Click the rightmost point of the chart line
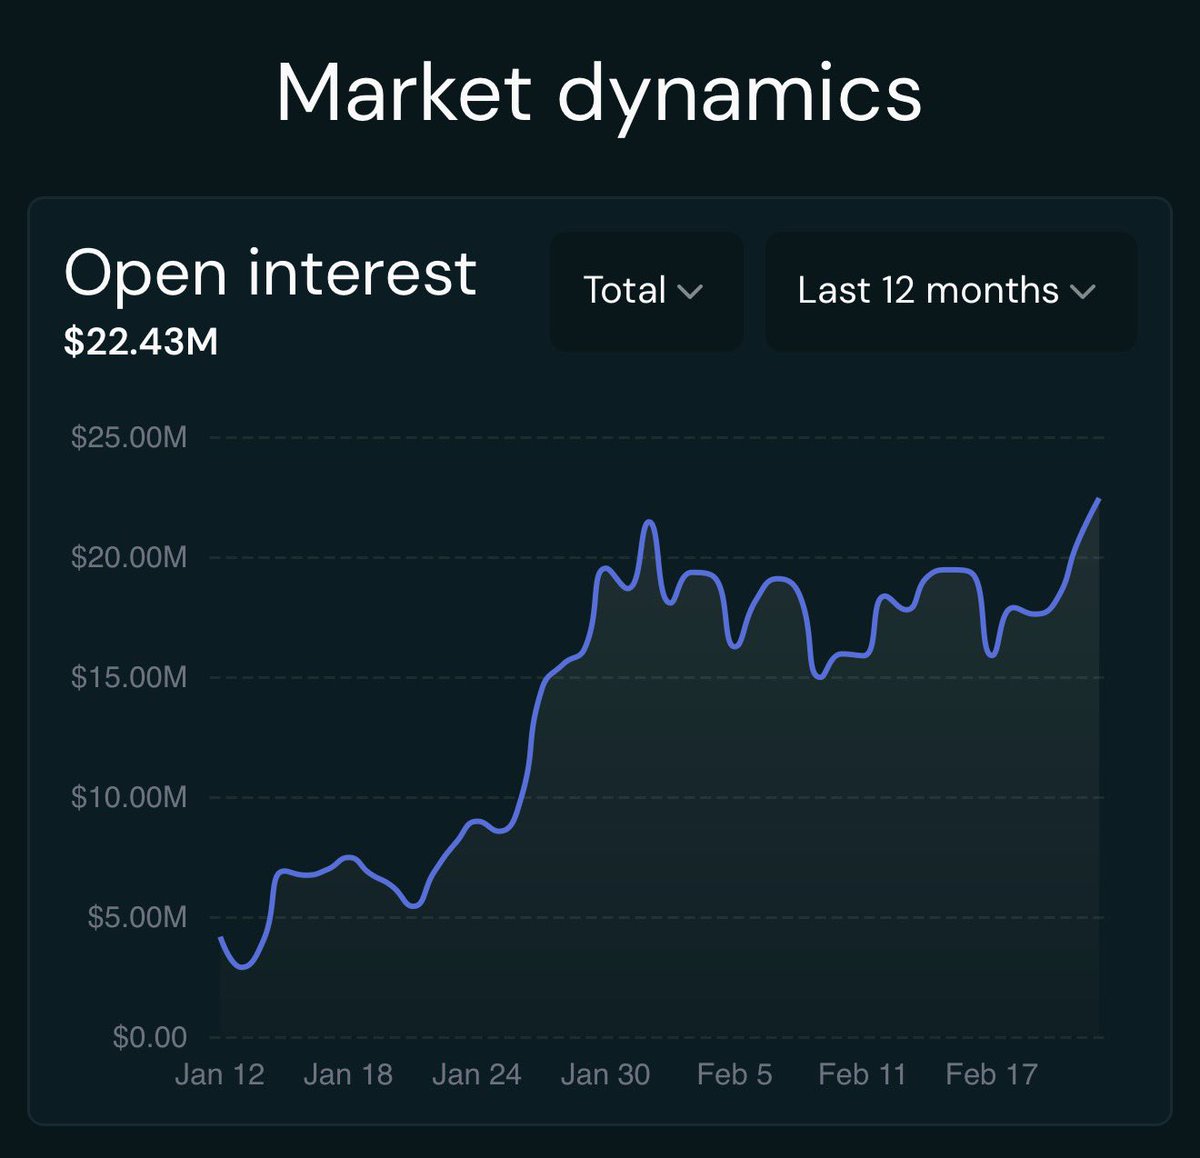Image resolution: width=1200 pixels, height=1158 pixels. click(x=1100, y=500)
